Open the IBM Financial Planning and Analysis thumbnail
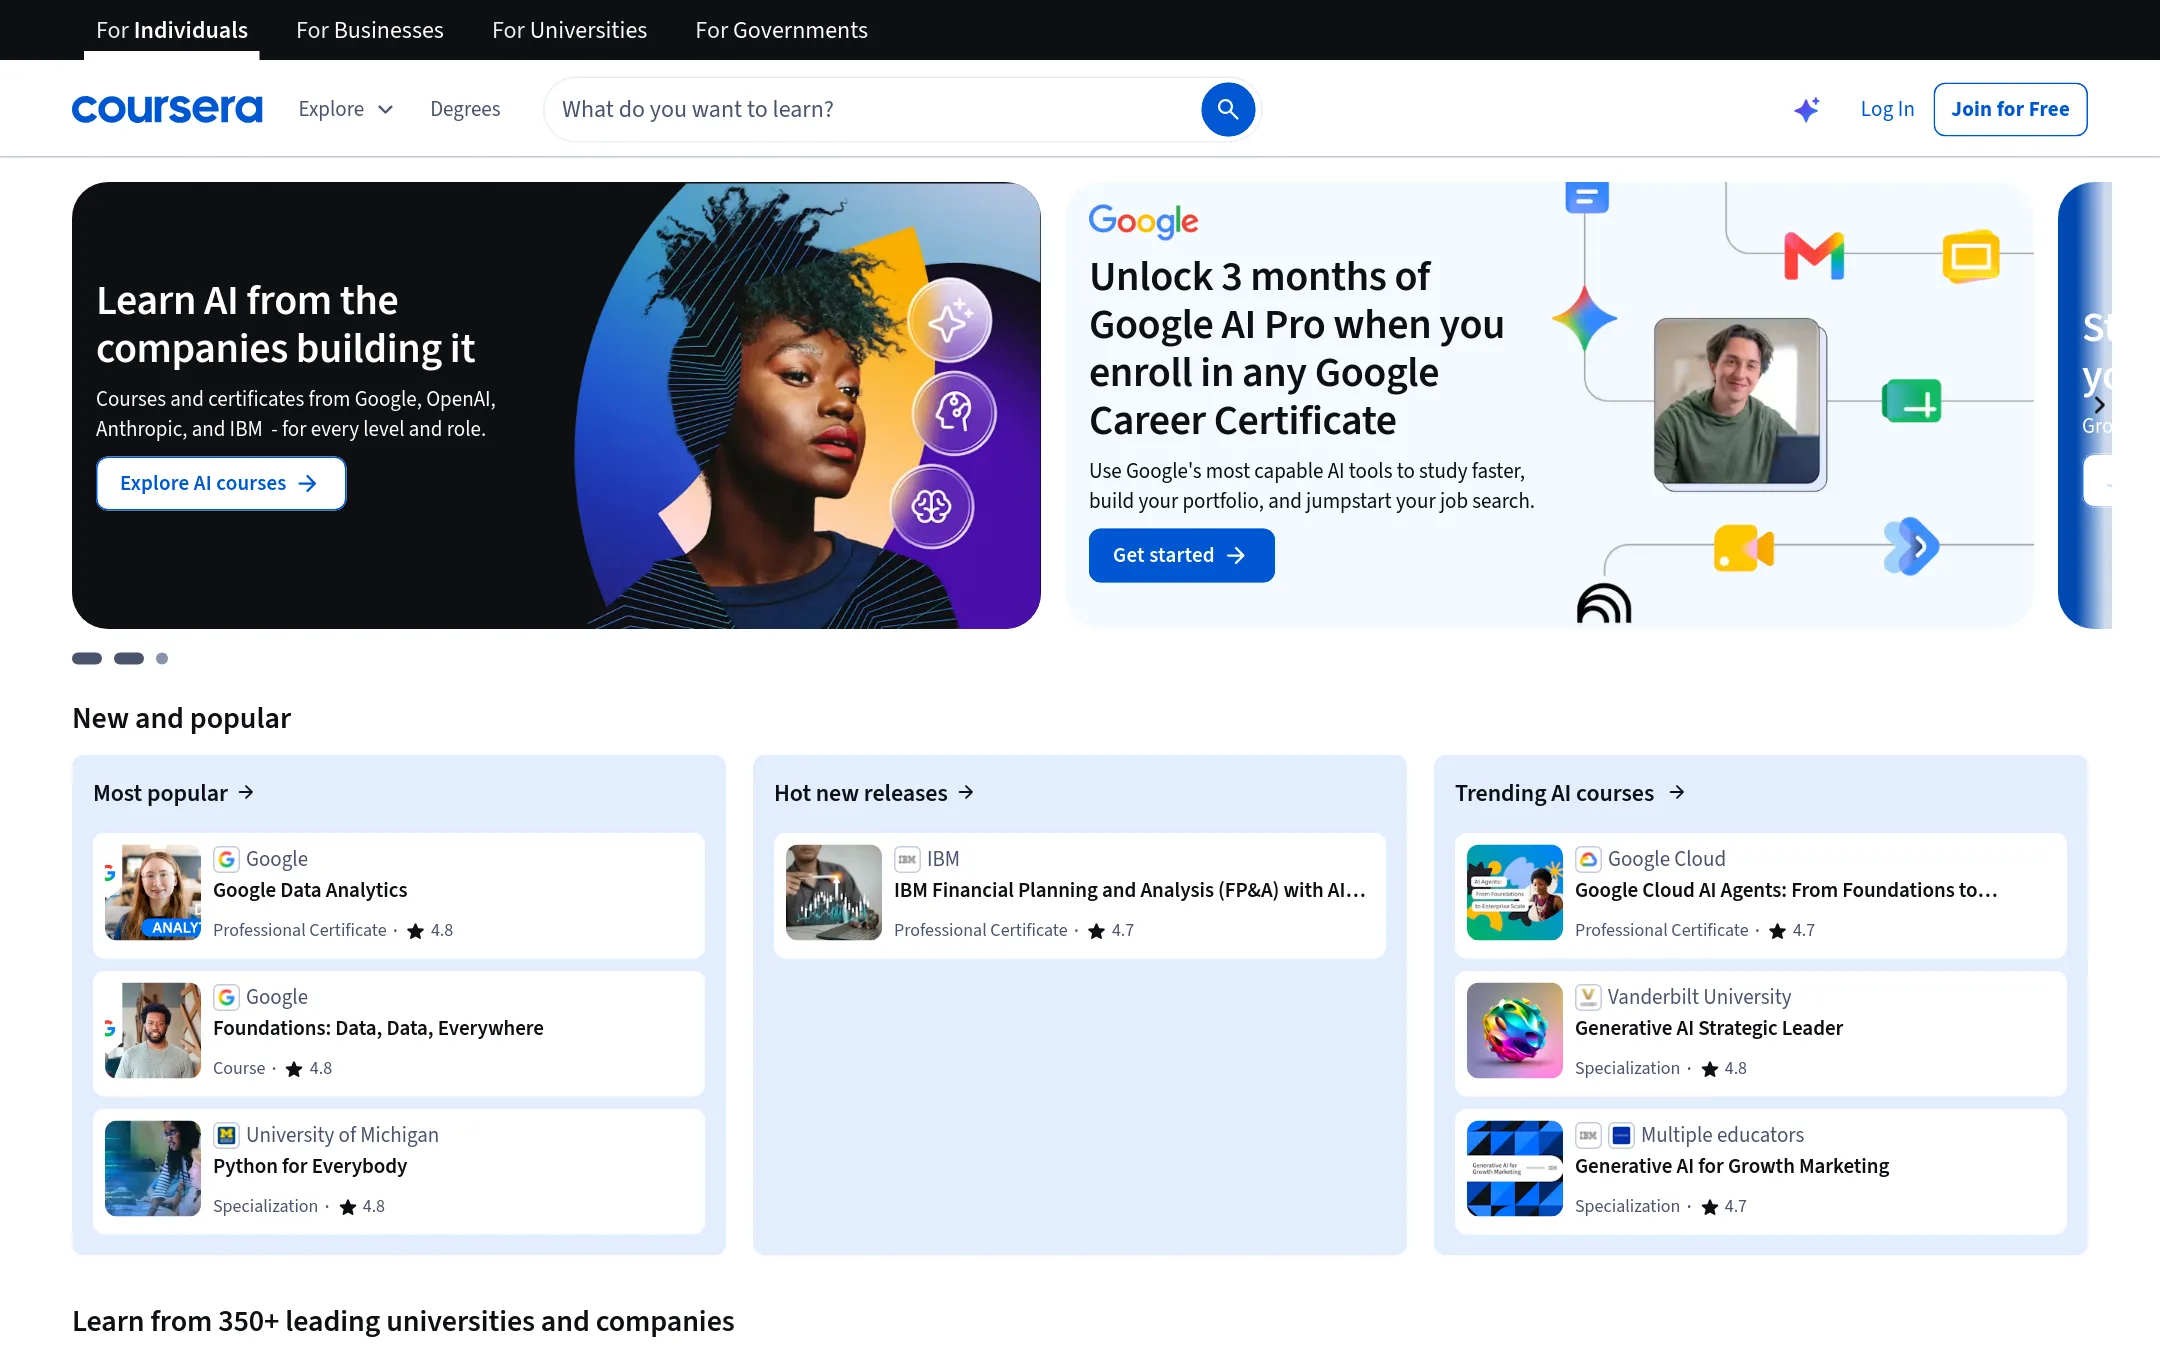This screenshot has height=1350, width=2160. pos(834,892)
